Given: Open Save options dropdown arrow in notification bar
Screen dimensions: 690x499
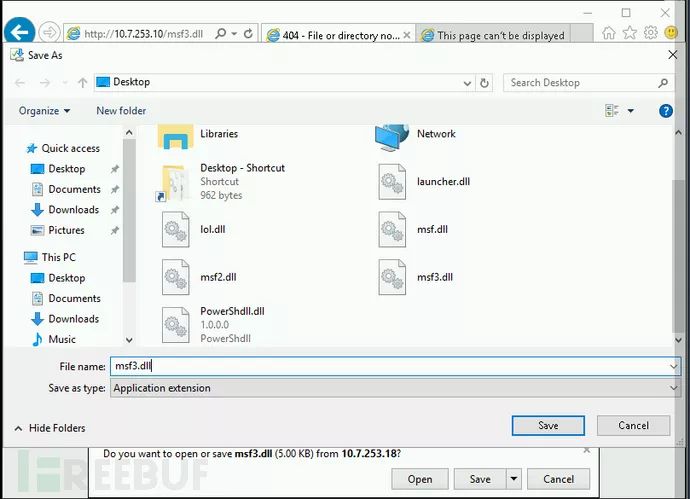Looking at the screenshot, I should point(514,479).
